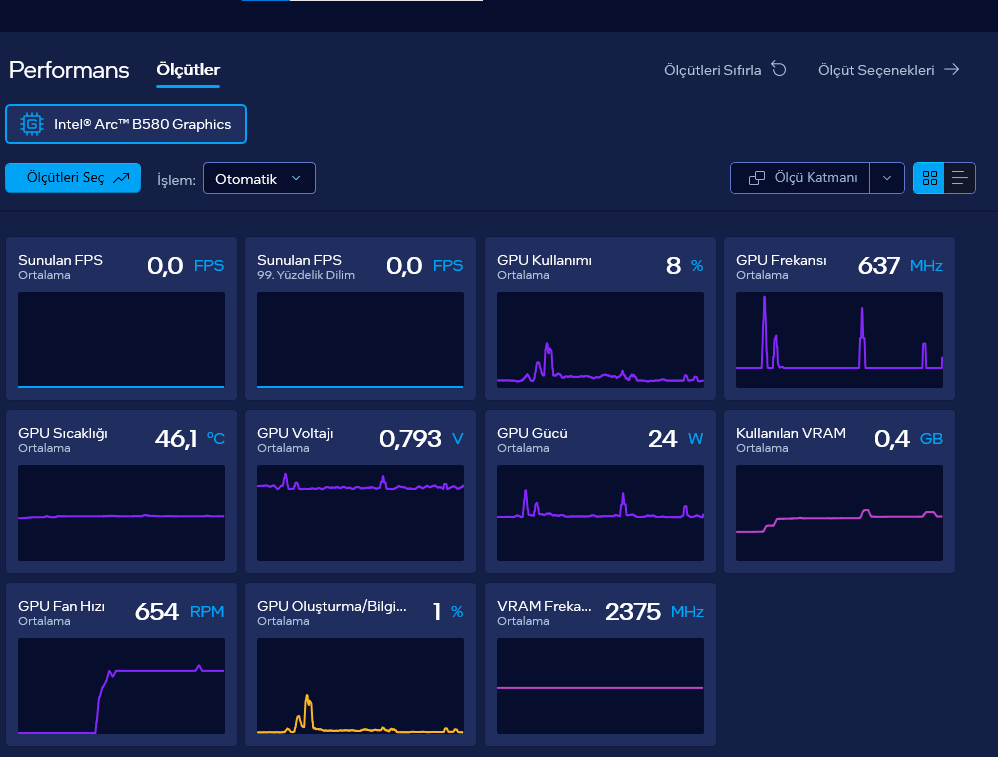Click the Ölçütleri Seç button

[73, 178]
